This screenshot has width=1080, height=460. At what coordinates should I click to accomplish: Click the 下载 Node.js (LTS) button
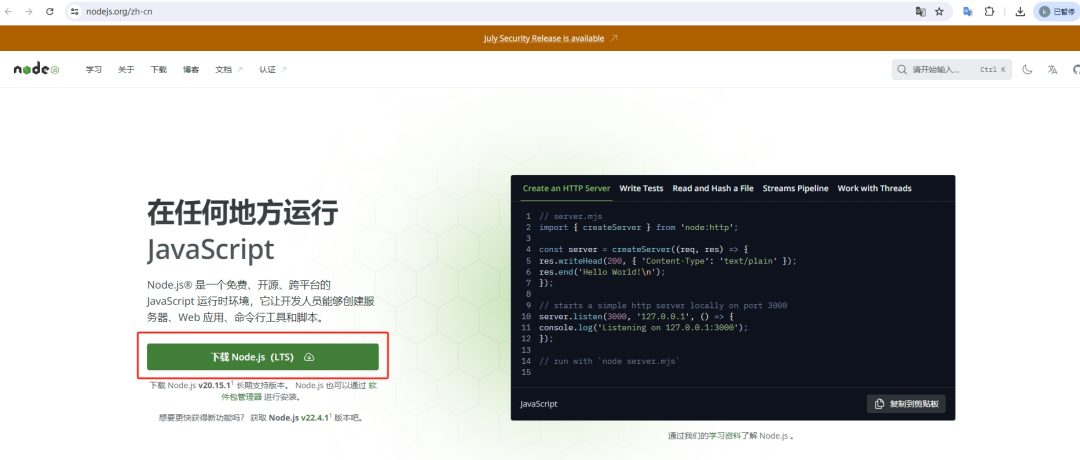pyautogui.click(x=262, y=357)
